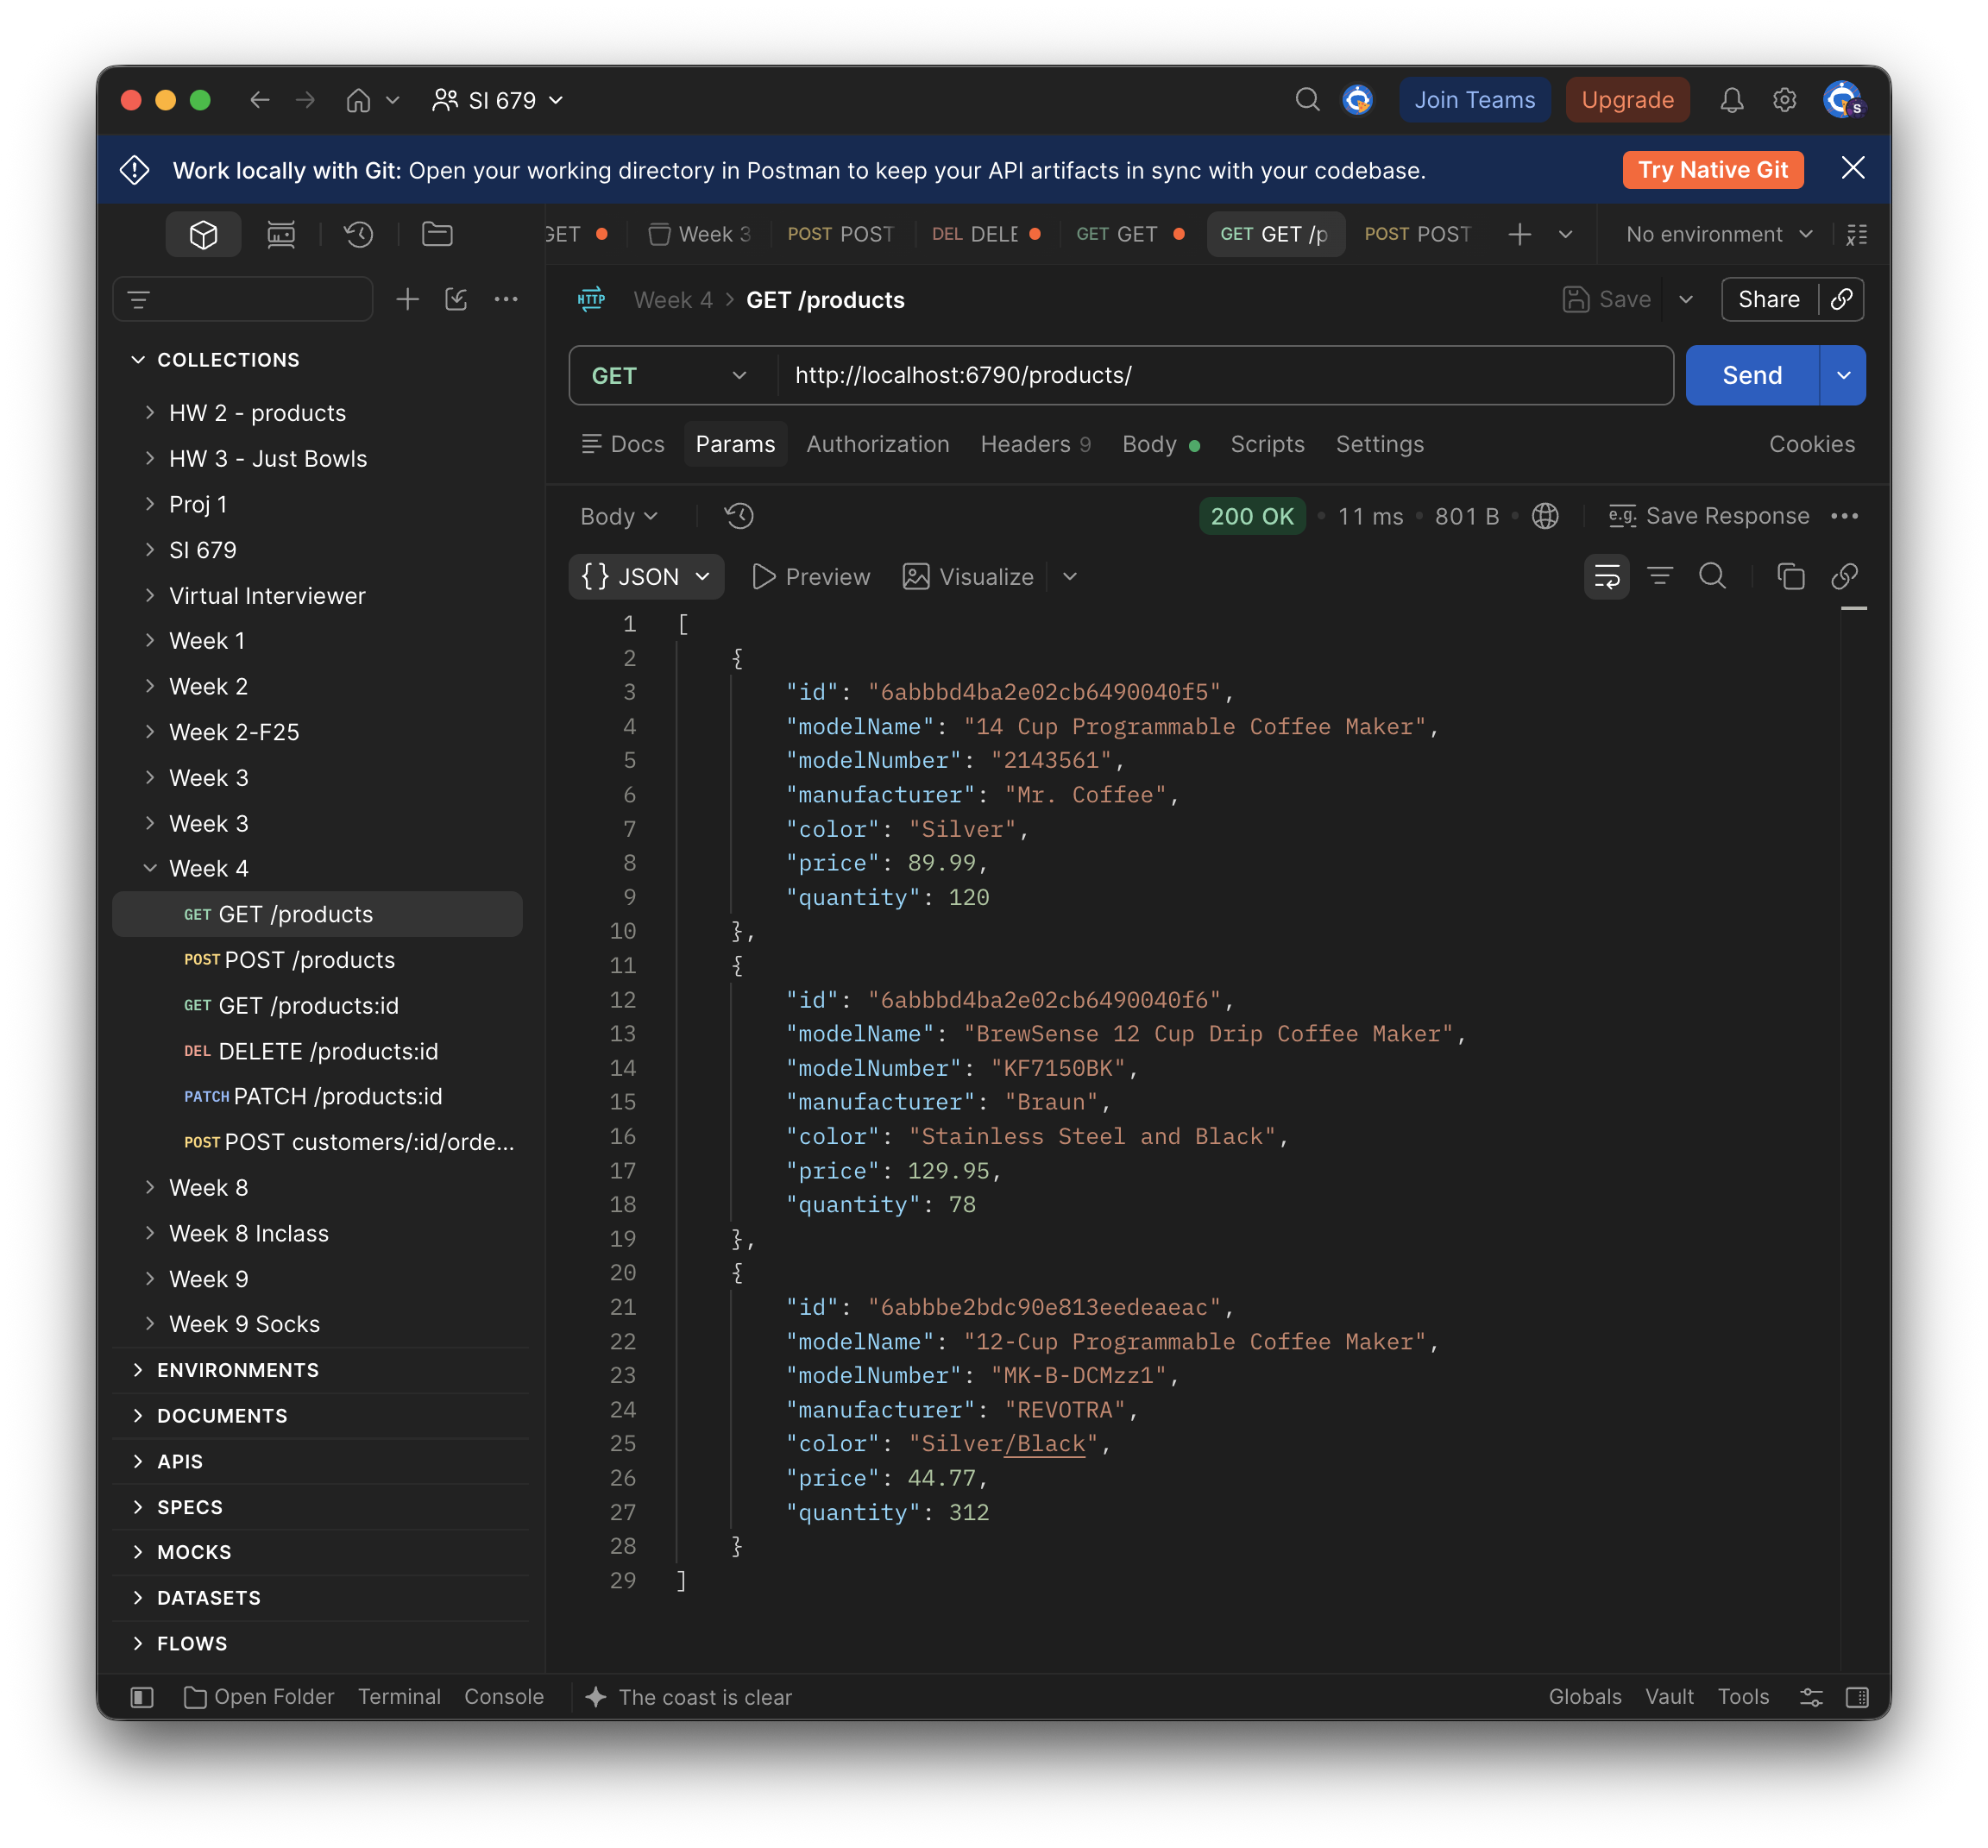Click the search magnifier in title bar

1307,100
